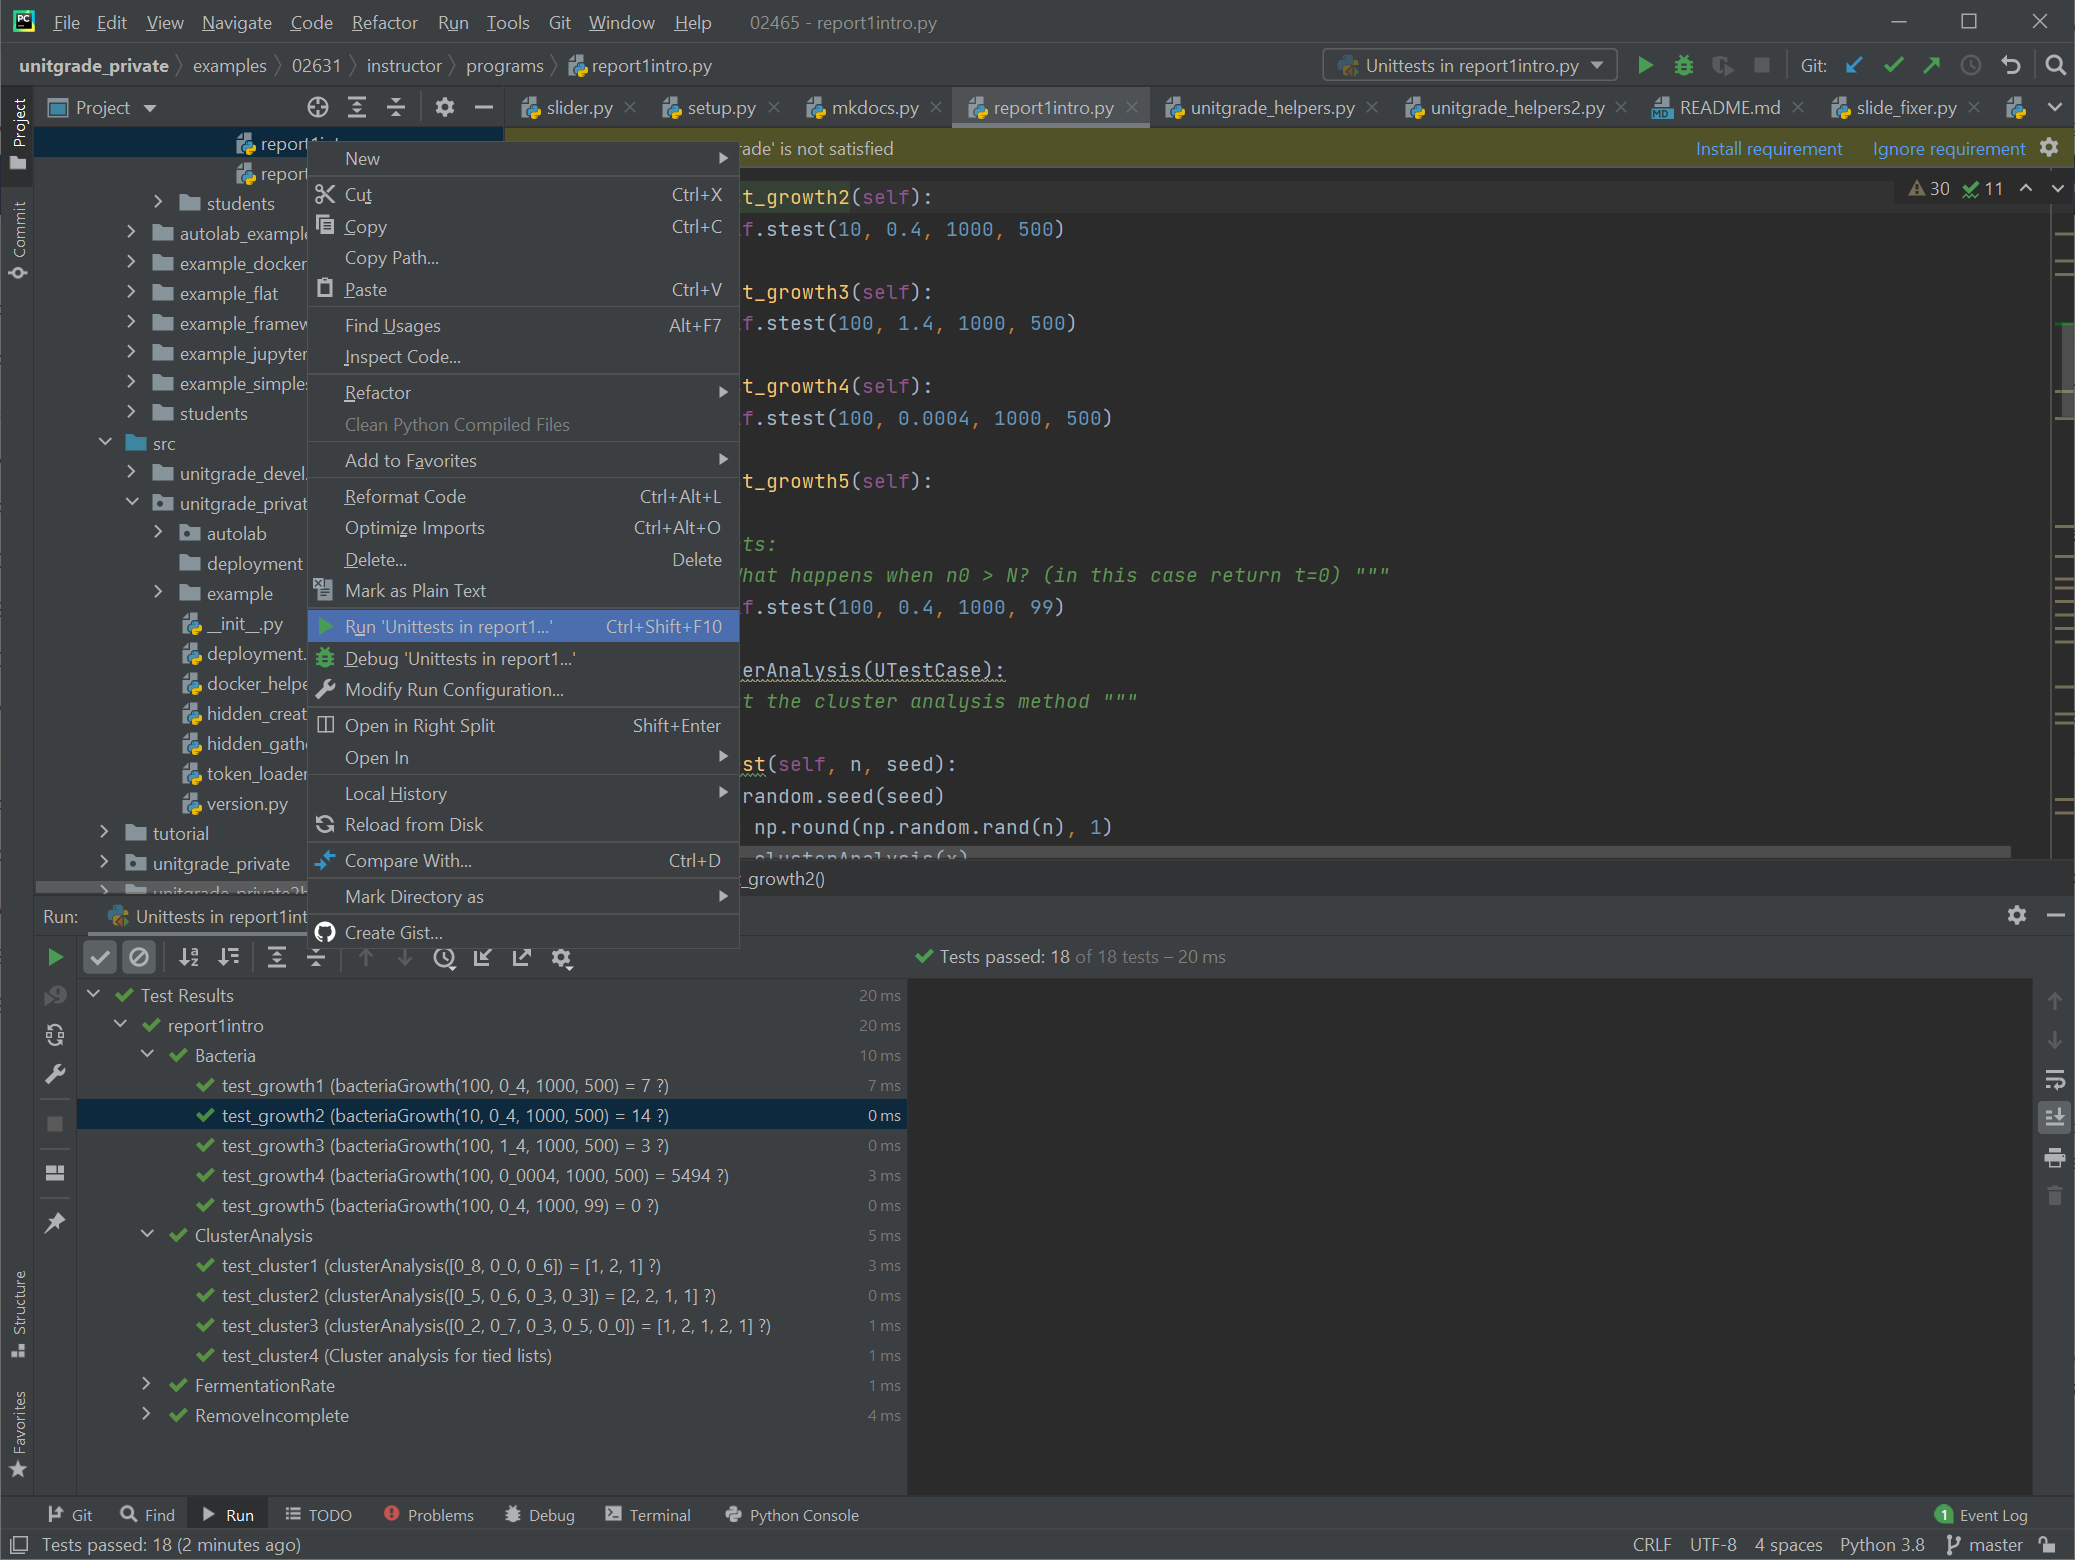The height and width of the screenshot is (1560, 2075).
Task: Click the Run 'Unittests in report1...' option
Action: click(451, 626)
